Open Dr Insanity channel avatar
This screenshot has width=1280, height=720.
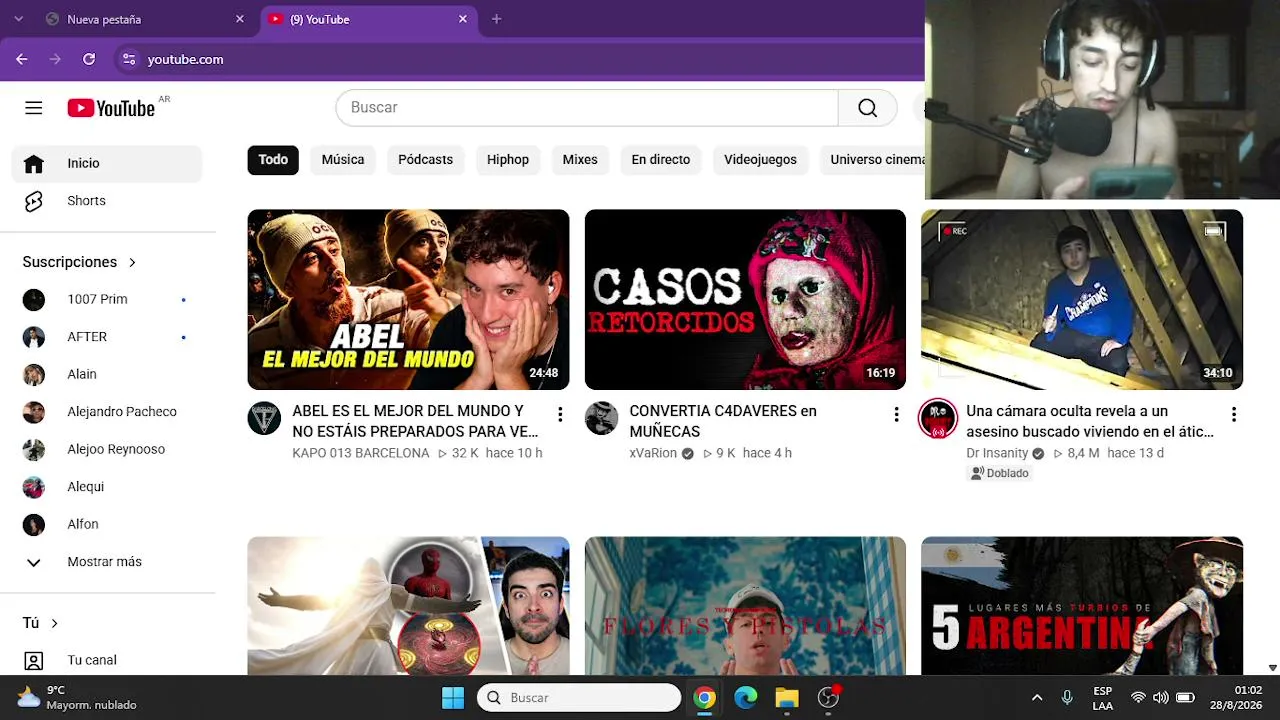pos(938,418)
